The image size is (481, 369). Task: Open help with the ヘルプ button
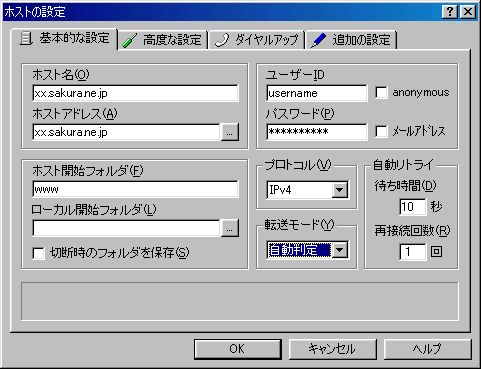coord(428,349)
